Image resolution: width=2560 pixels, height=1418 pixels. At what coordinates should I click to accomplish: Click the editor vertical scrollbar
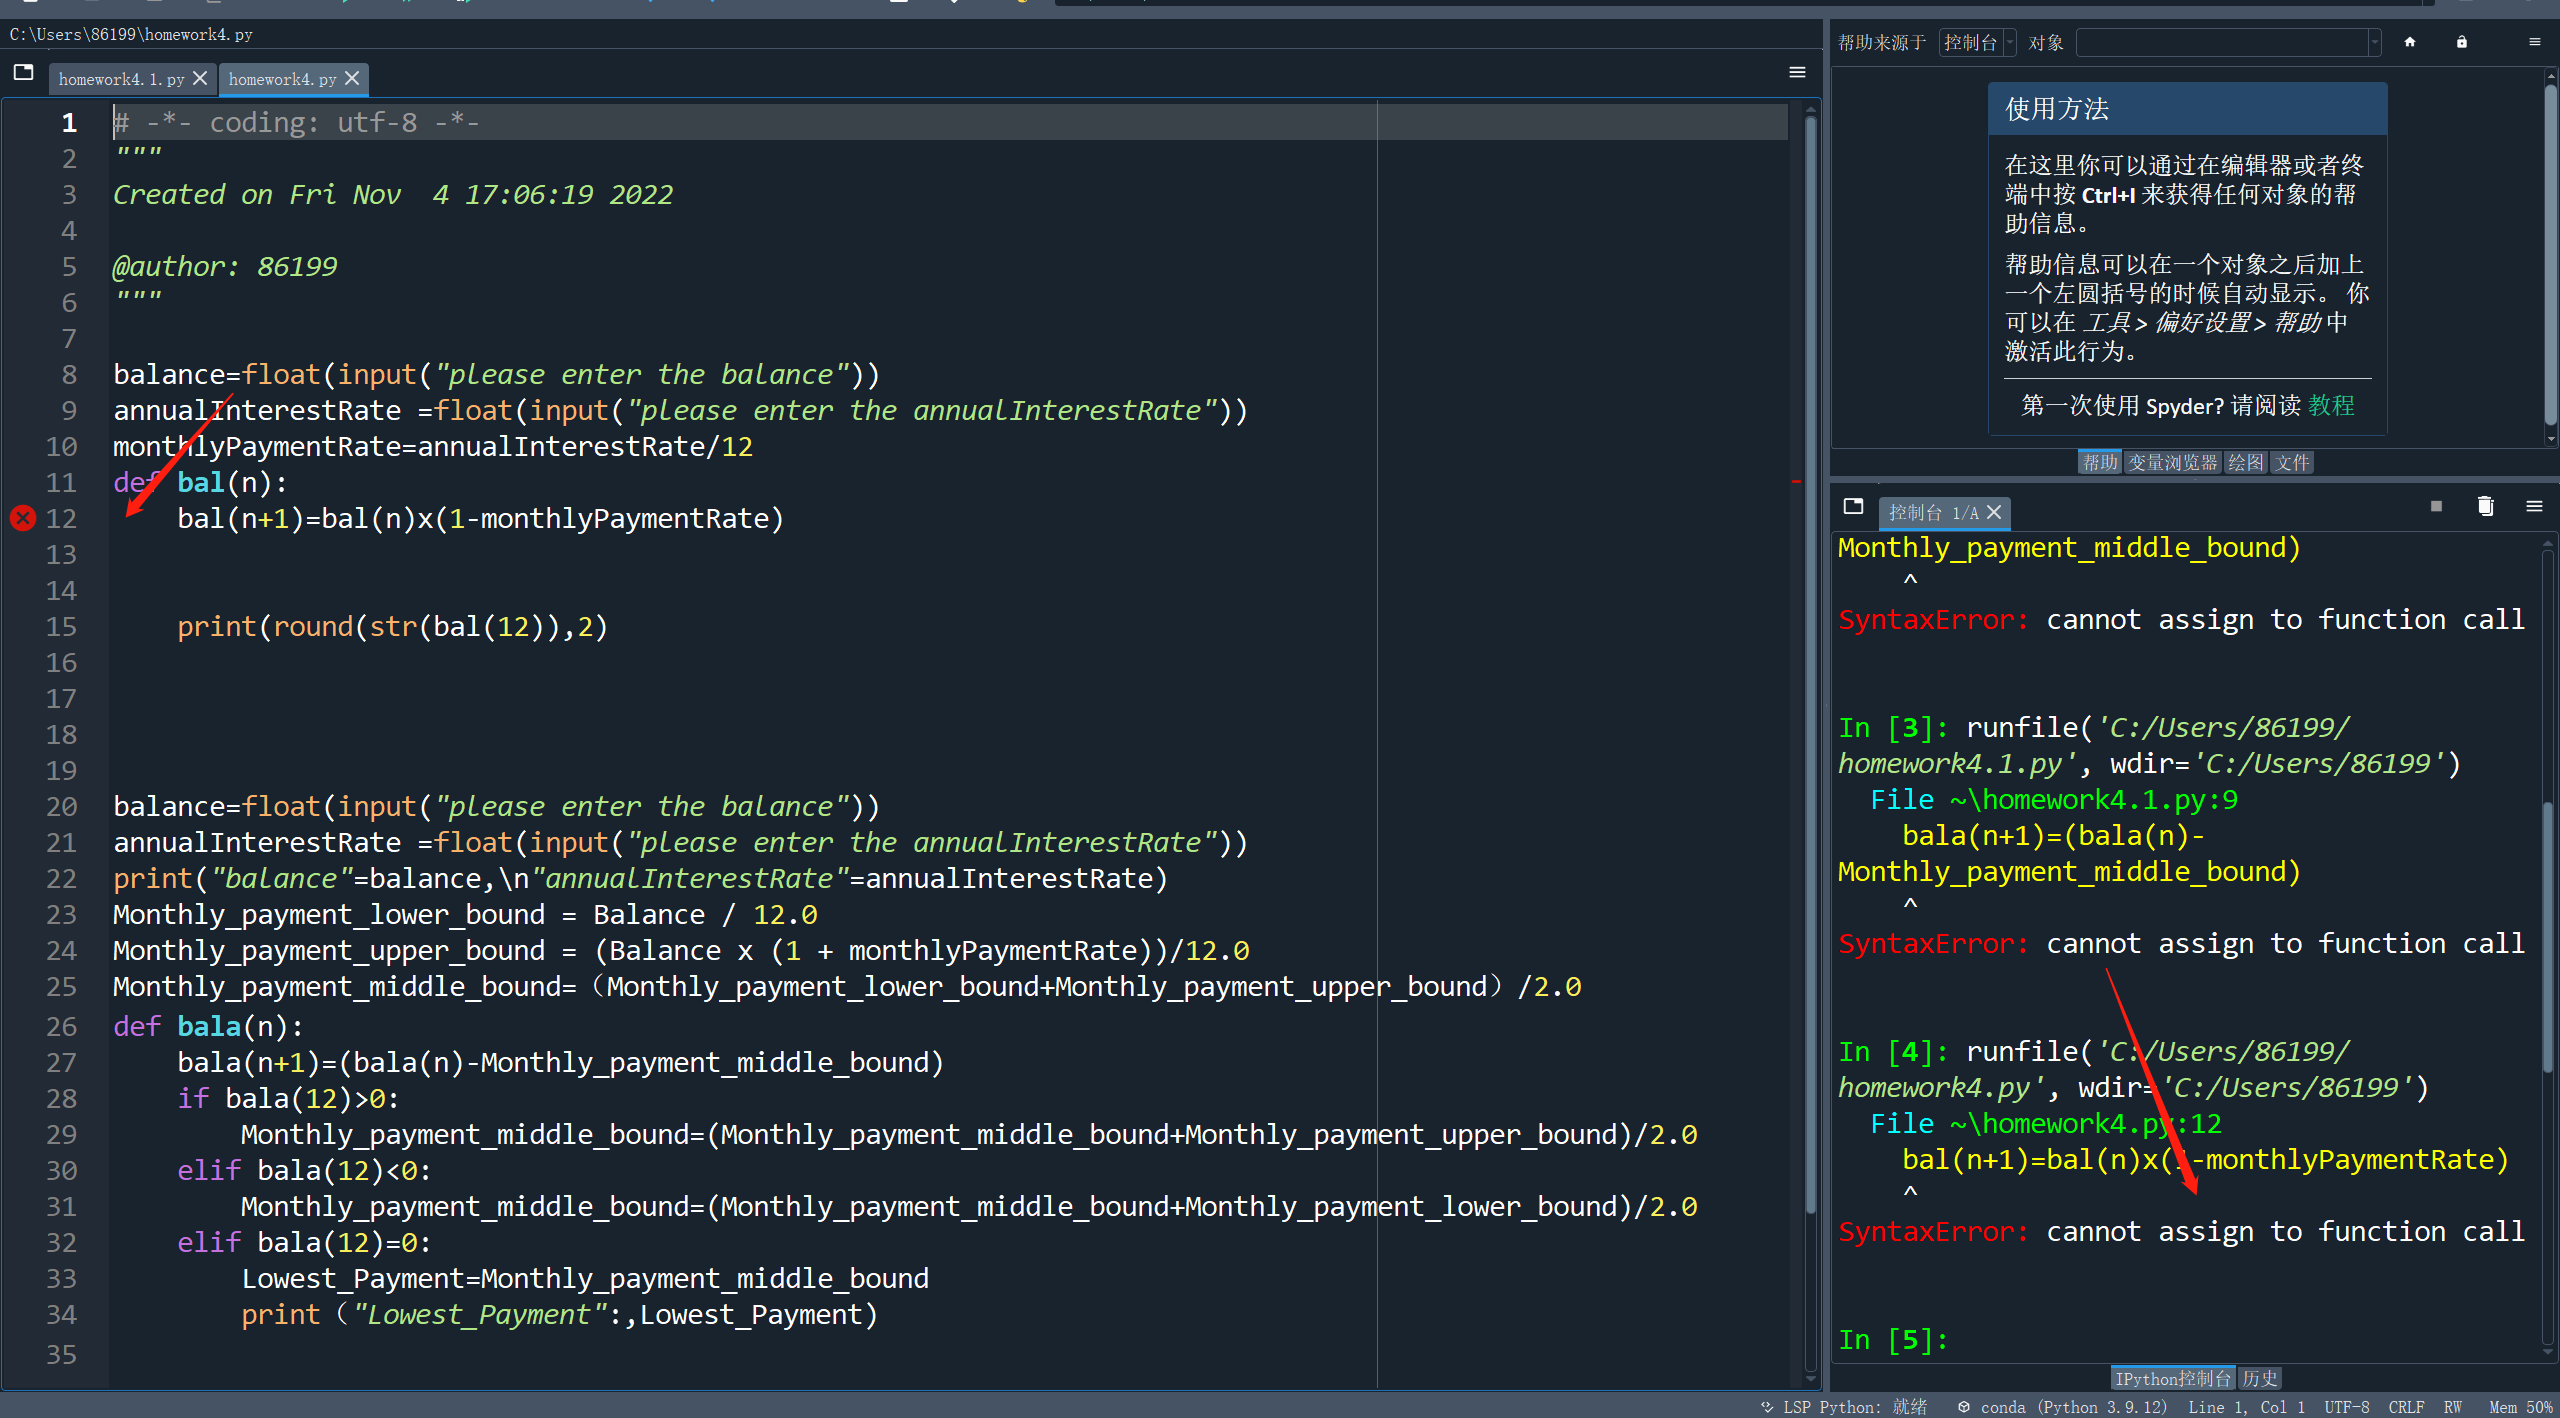point(1810,665)
